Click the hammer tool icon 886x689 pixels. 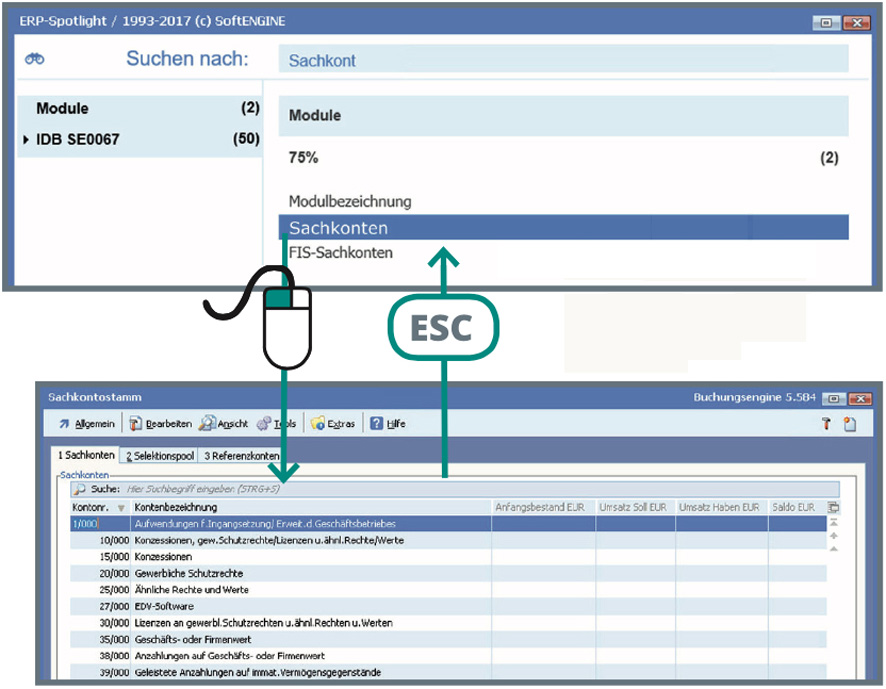(826, 424)
